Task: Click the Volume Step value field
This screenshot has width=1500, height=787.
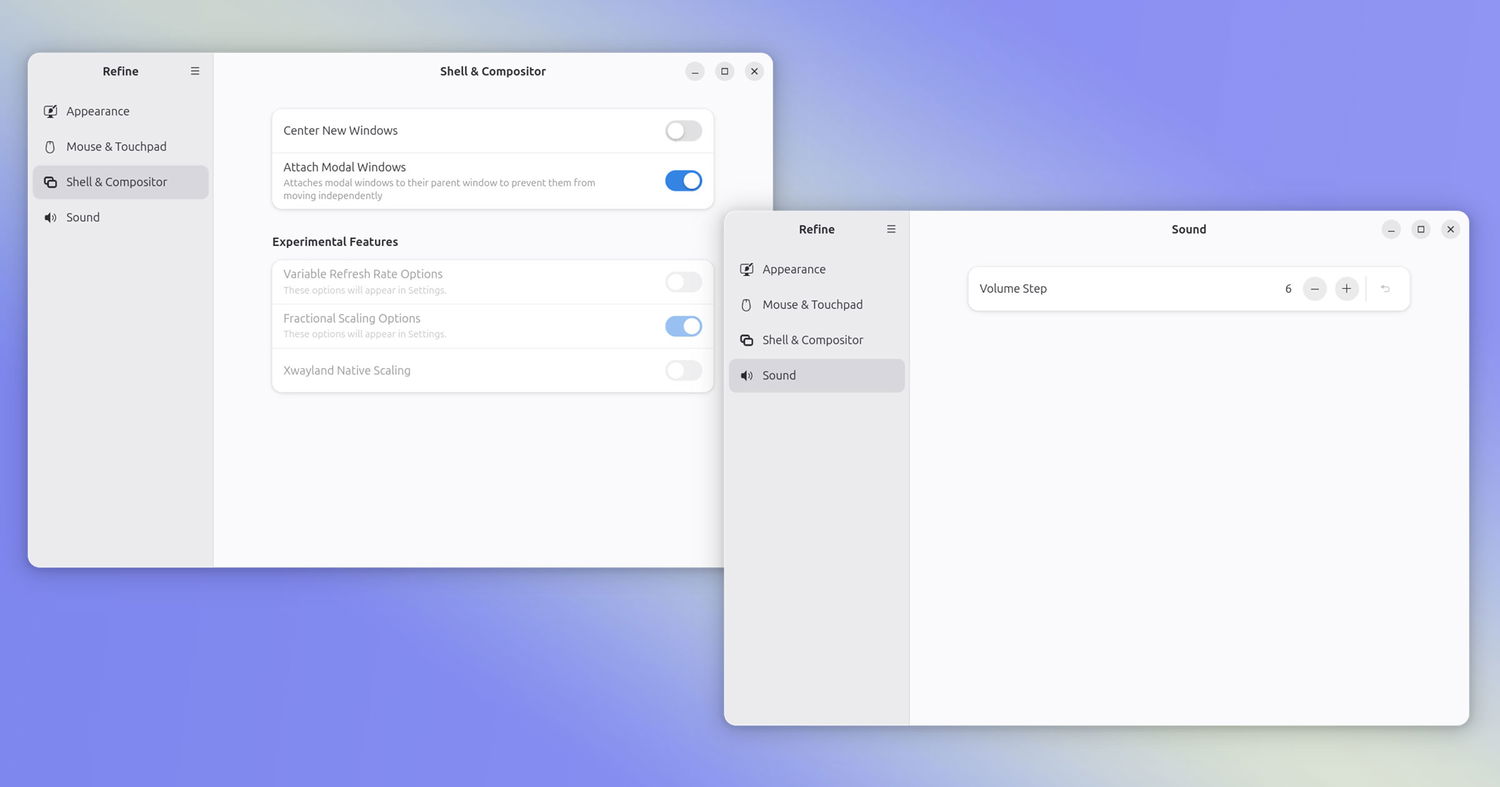Action: click(1288, 289)
